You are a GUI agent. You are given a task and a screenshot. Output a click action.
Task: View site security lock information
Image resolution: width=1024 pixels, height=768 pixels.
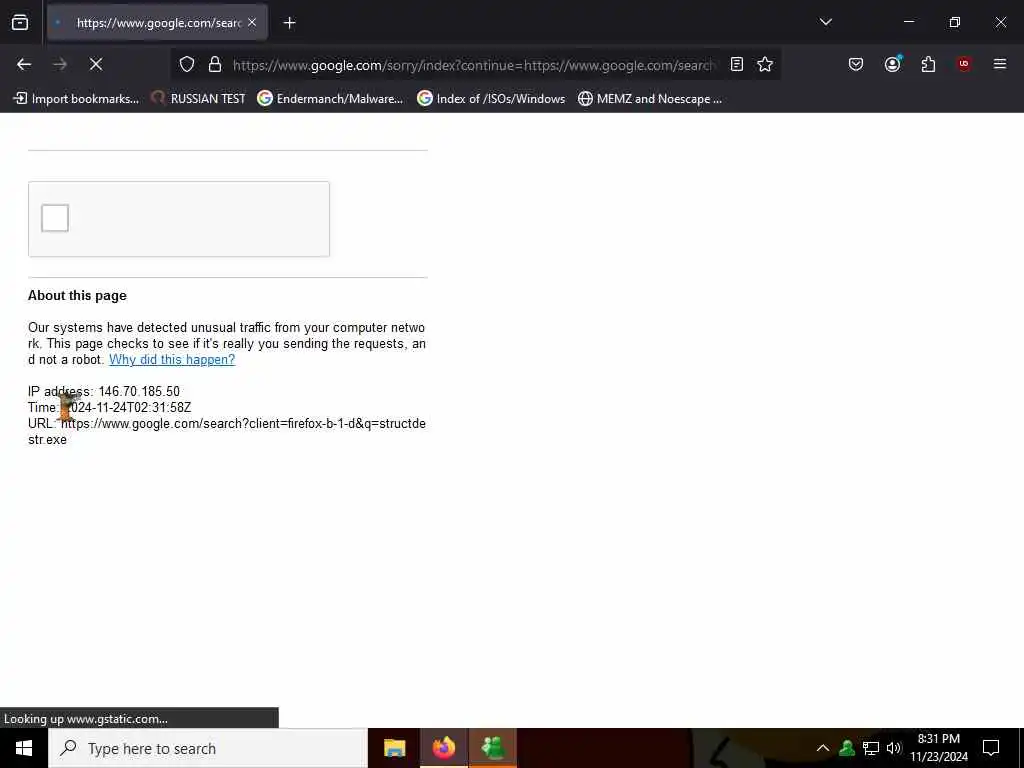click(x=215, y=65)
